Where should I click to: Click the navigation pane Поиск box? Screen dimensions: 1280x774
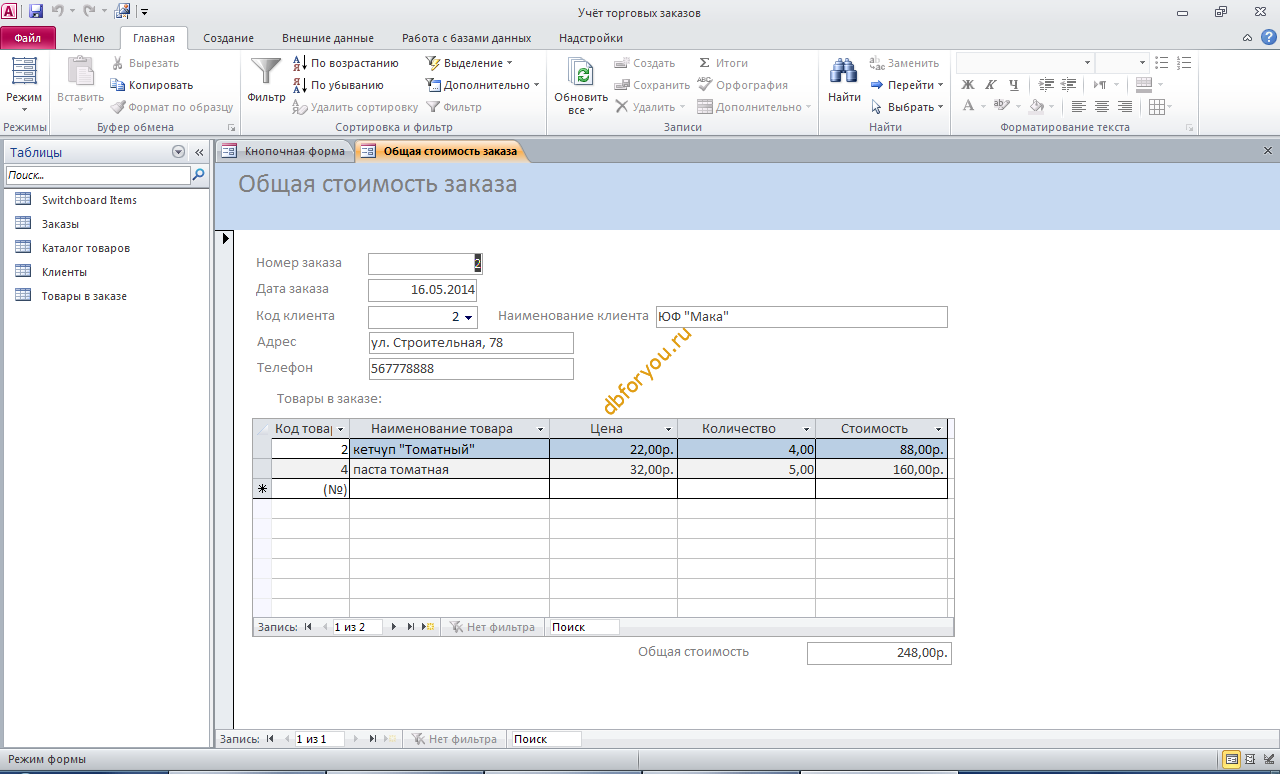pos(98,175)
